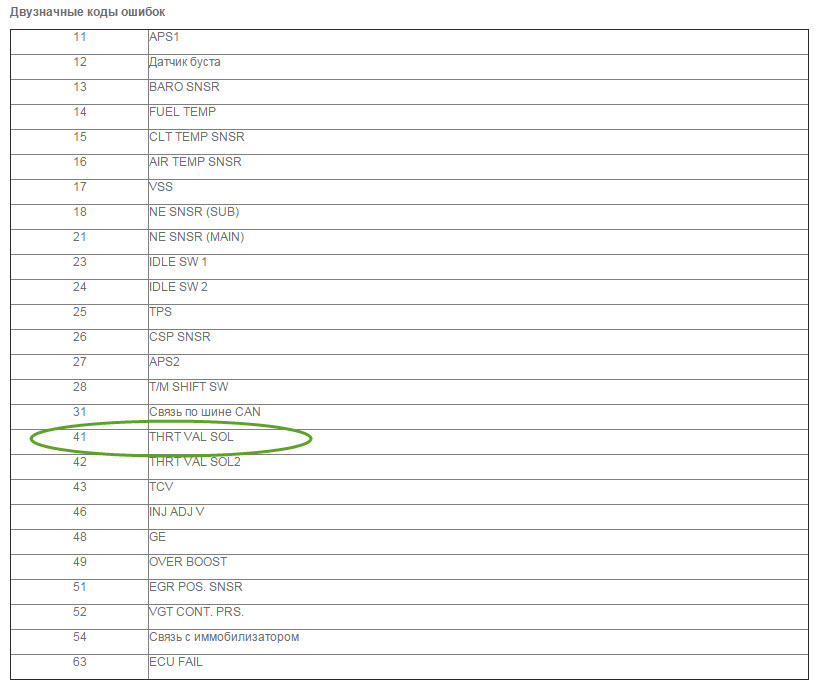Select the ECU FAIL entry
Viewport: 820px width, 689px height.
(x=176, y=662)
